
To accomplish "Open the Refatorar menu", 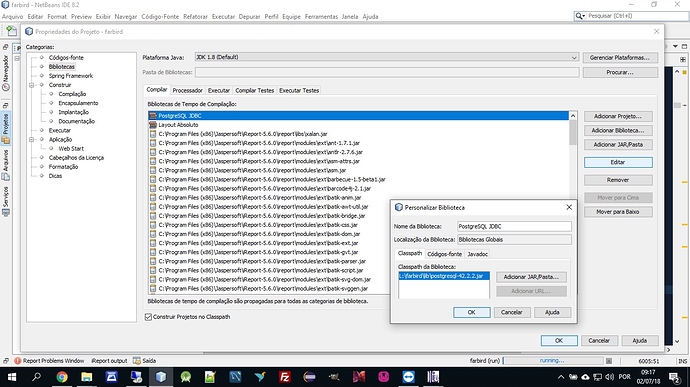I will (195, 17).
